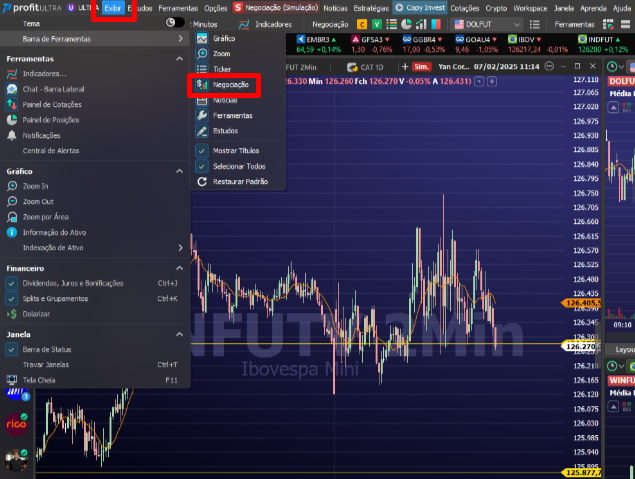
Task: Expand Barra de Ferramentas submenu
Action: 95,39
